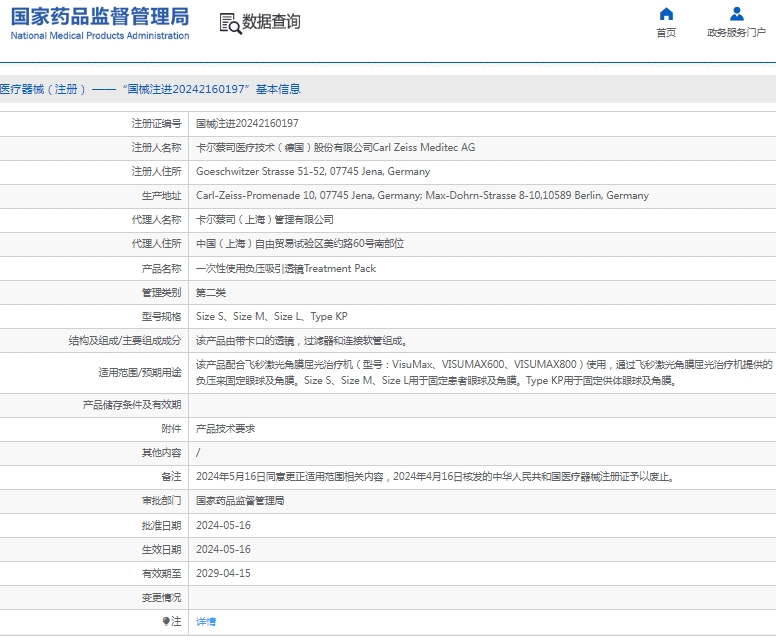Click the home icon labeled 首页

click(x=666, y=14)
